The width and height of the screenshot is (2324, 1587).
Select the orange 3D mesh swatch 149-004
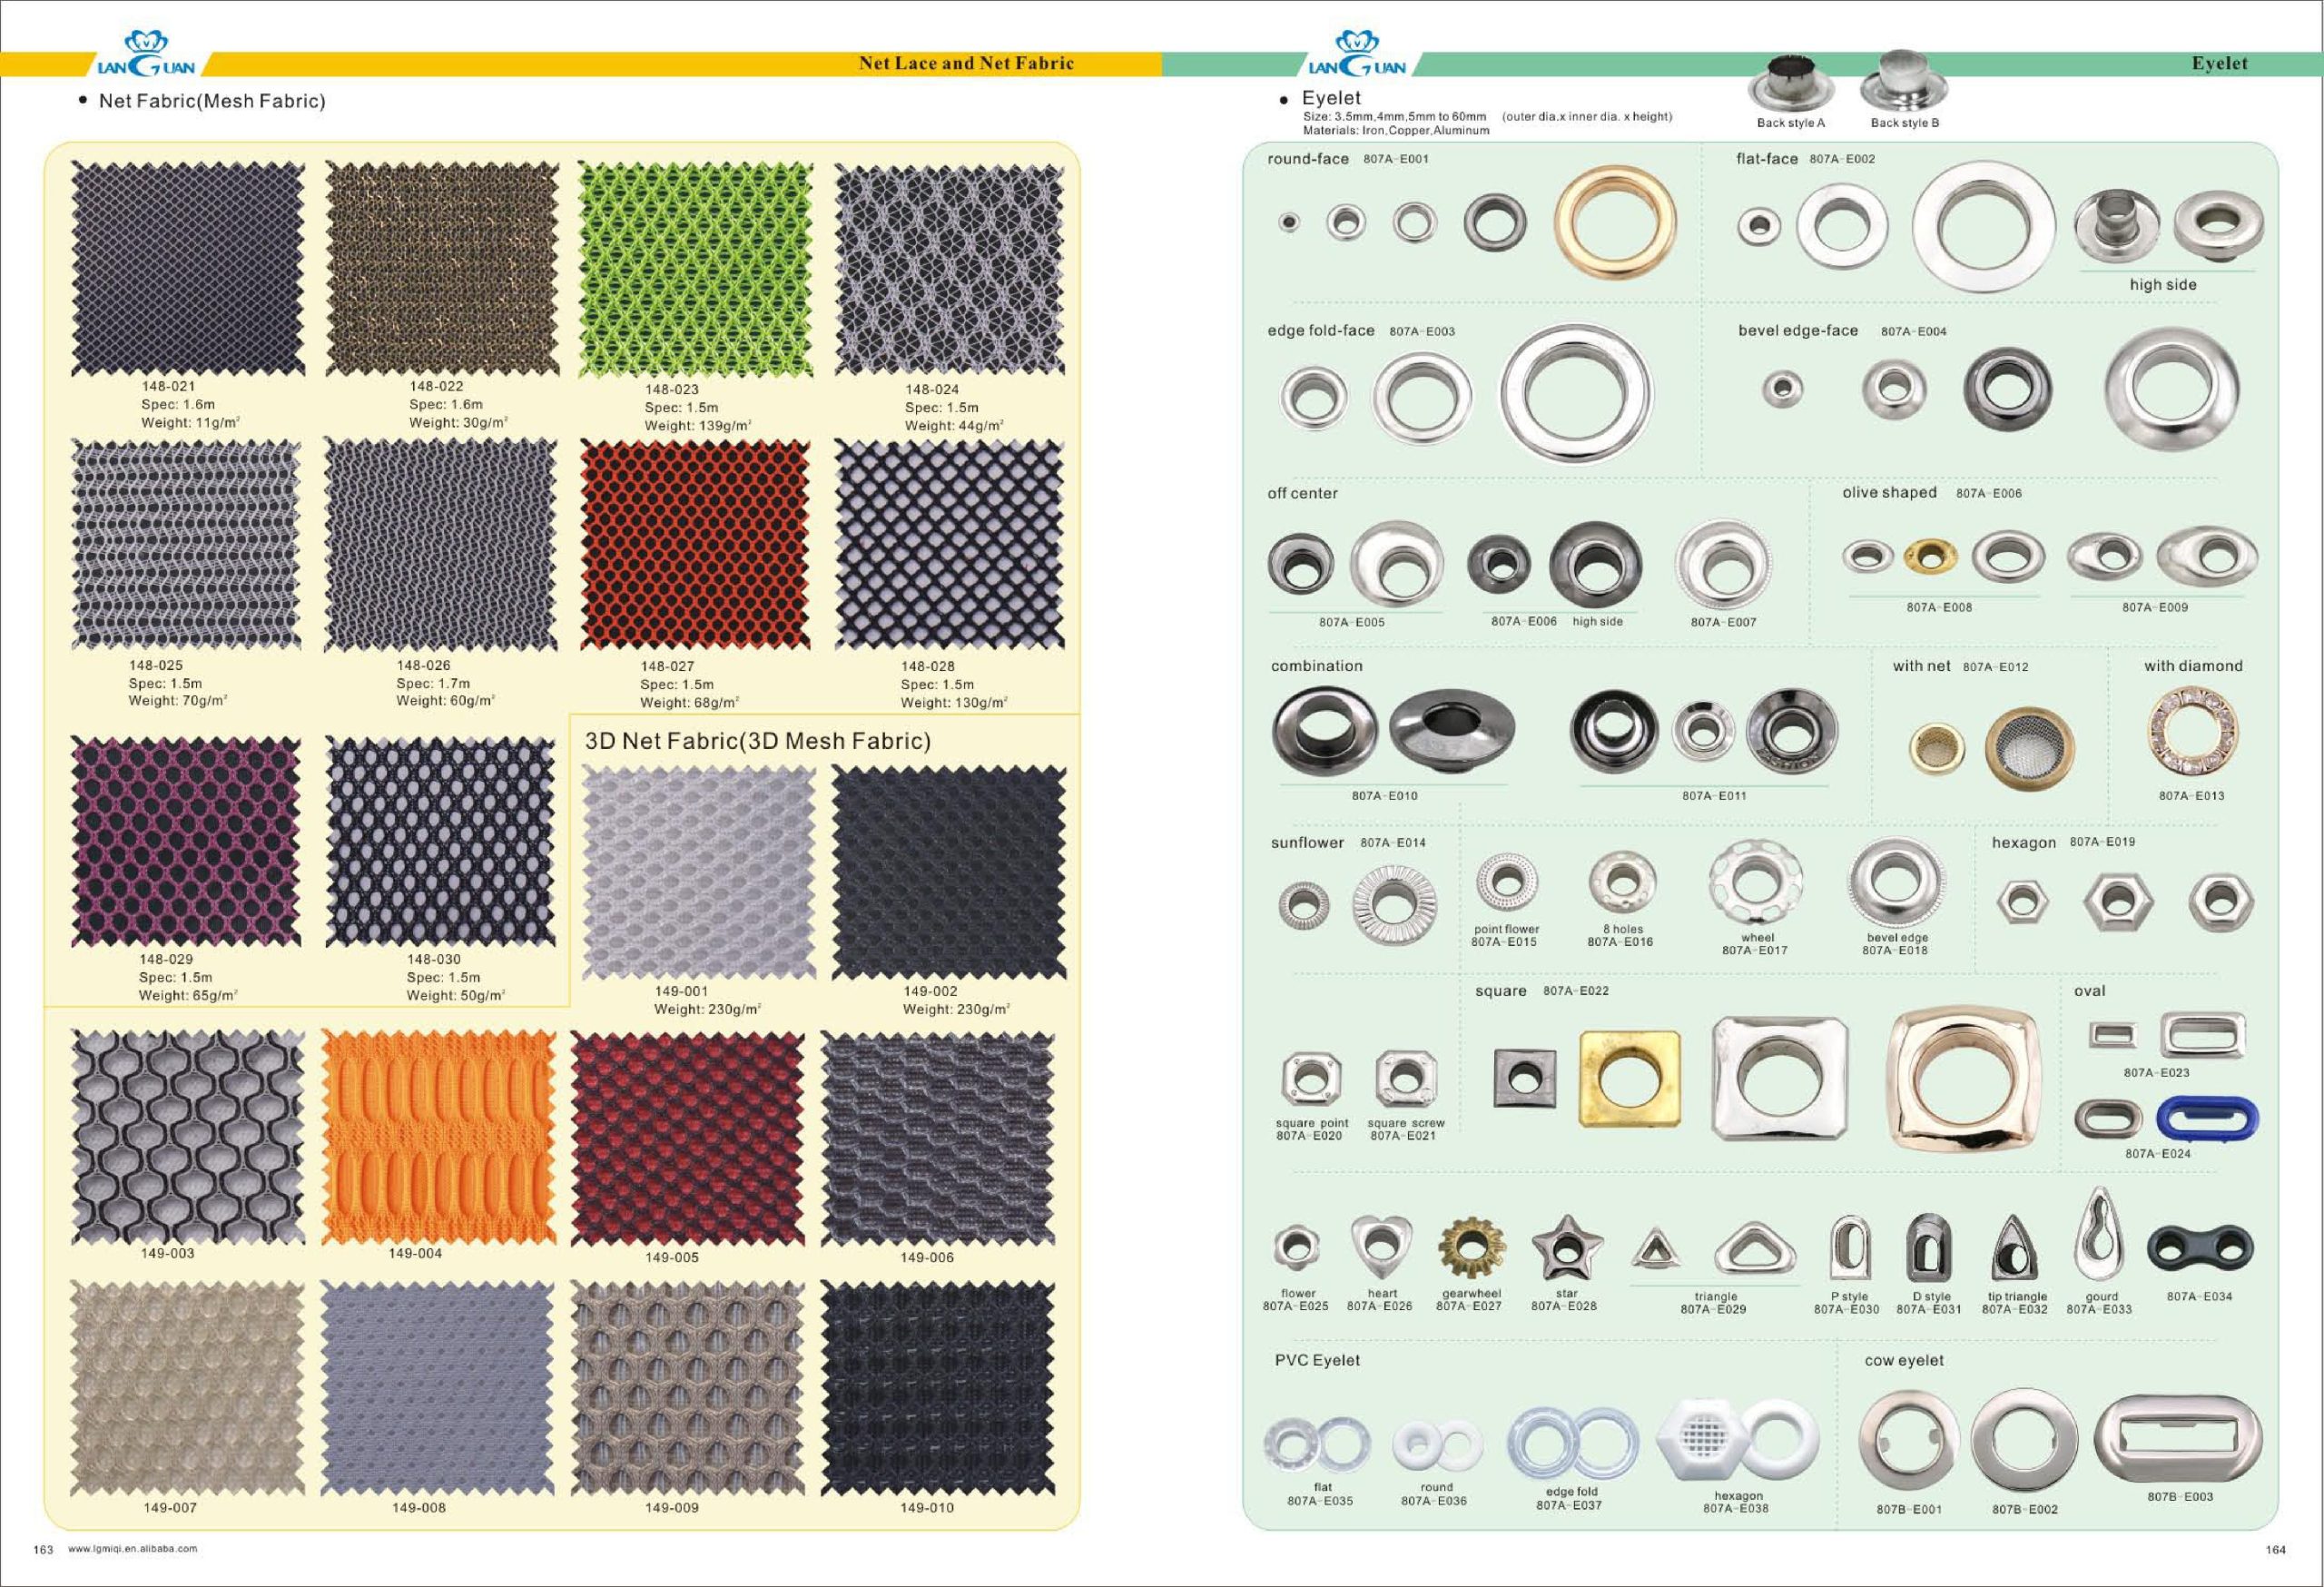click(438, 1138)
